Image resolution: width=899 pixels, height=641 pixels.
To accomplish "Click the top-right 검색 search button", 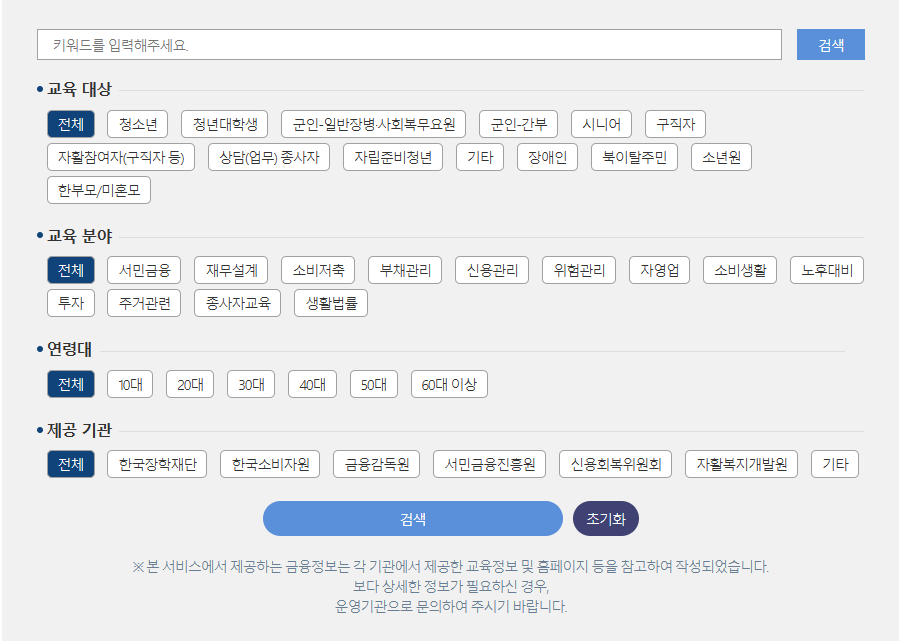I will [x=831, y=44].
